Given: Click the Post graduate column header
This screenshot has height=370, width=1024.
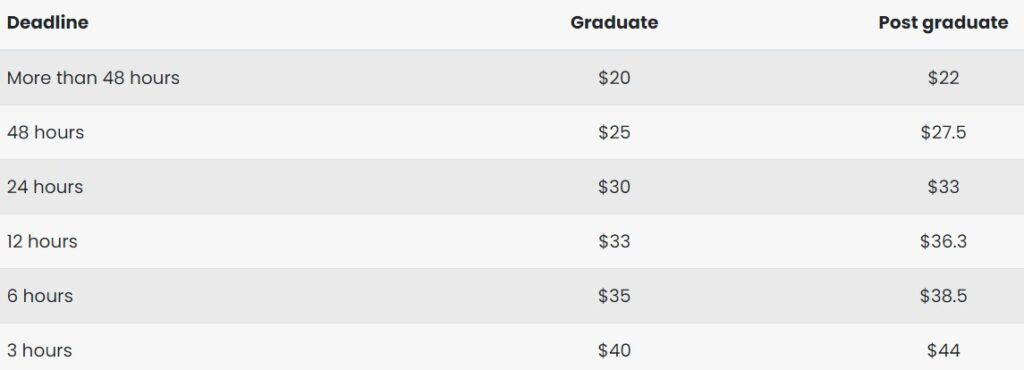Looking at the screenshot, I should [x=943, y=23].
